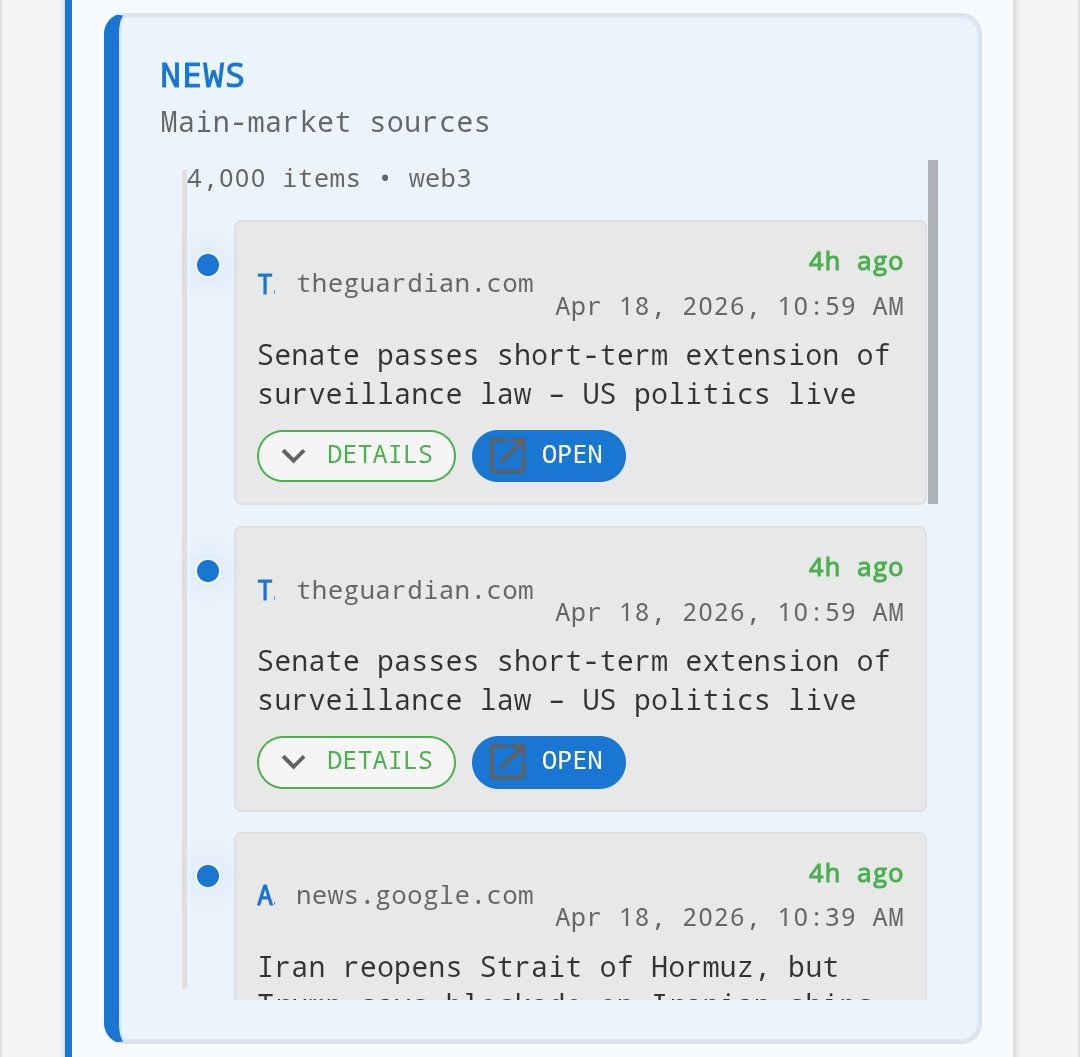Click the "4,000 items • web3" summary text
1080x1057 pixels.
tap(329, 179)
